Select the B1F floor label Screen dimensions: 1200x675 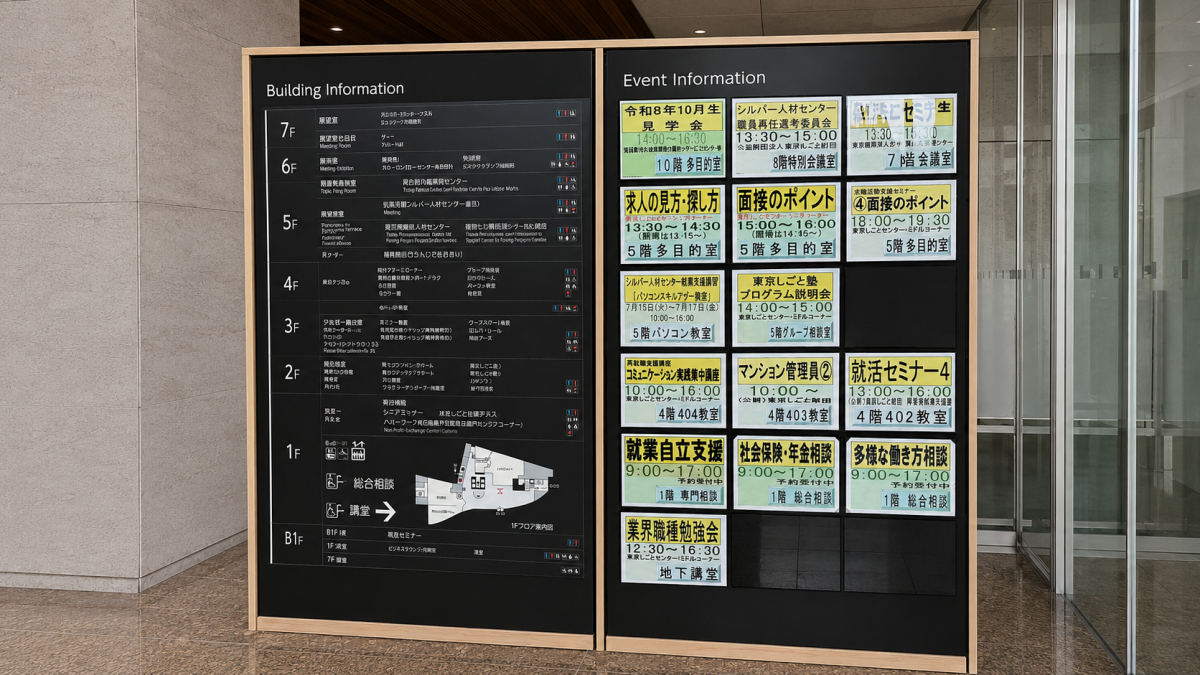coord(293,539)
